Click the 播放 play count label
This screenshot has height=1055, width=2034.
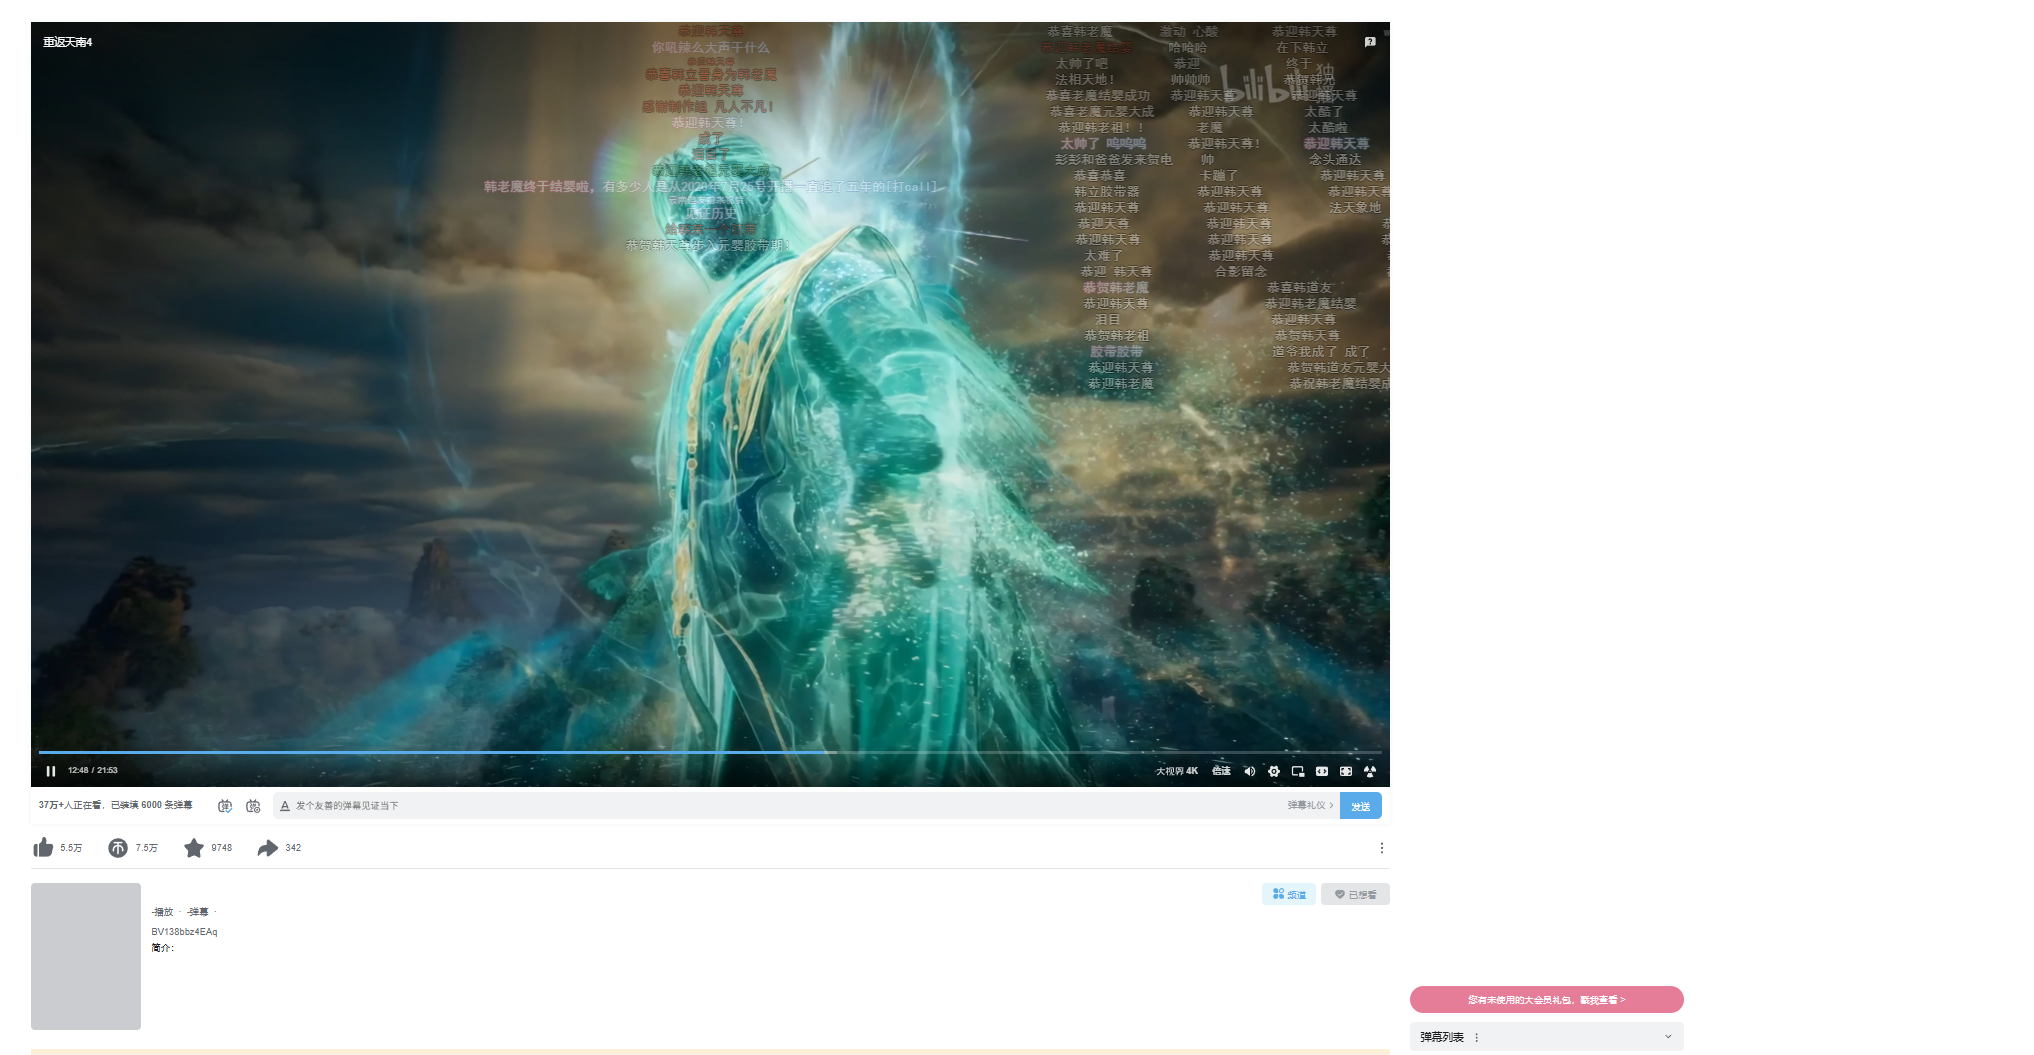point(163,912)
